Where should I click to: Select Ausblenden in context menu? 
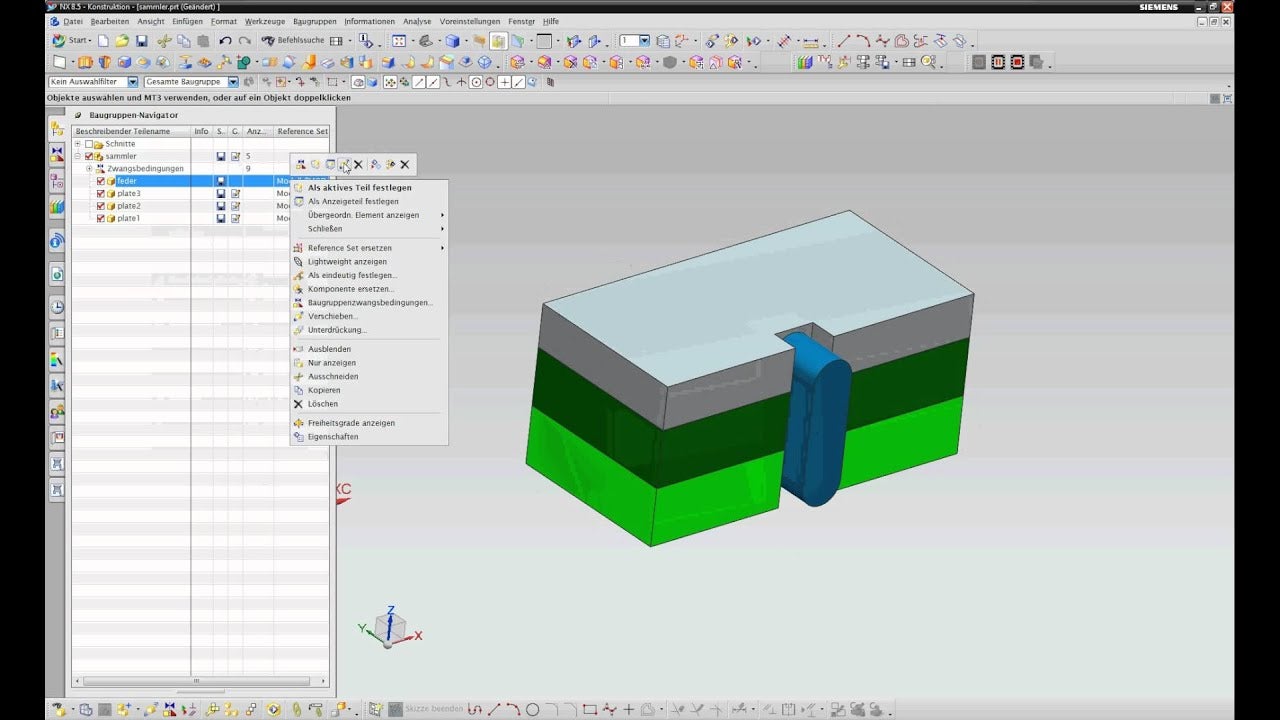369,349
